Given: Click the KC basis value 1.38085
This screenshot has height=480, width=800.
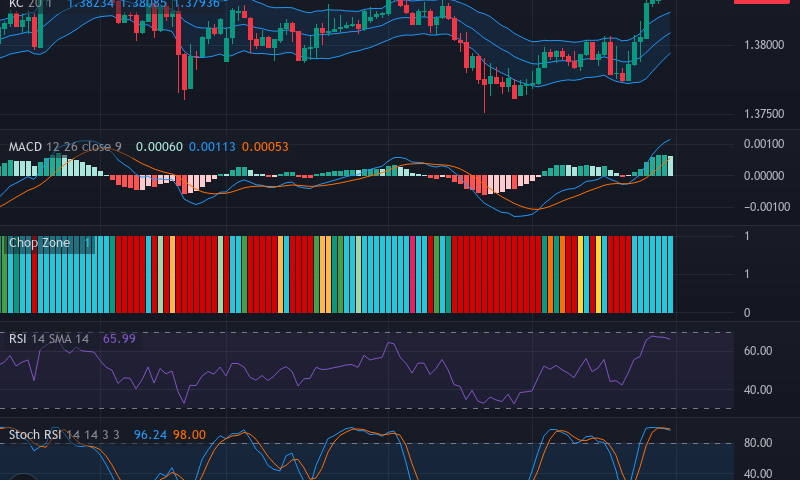Looking at the screenshot, I should click(x=143, y=4).
